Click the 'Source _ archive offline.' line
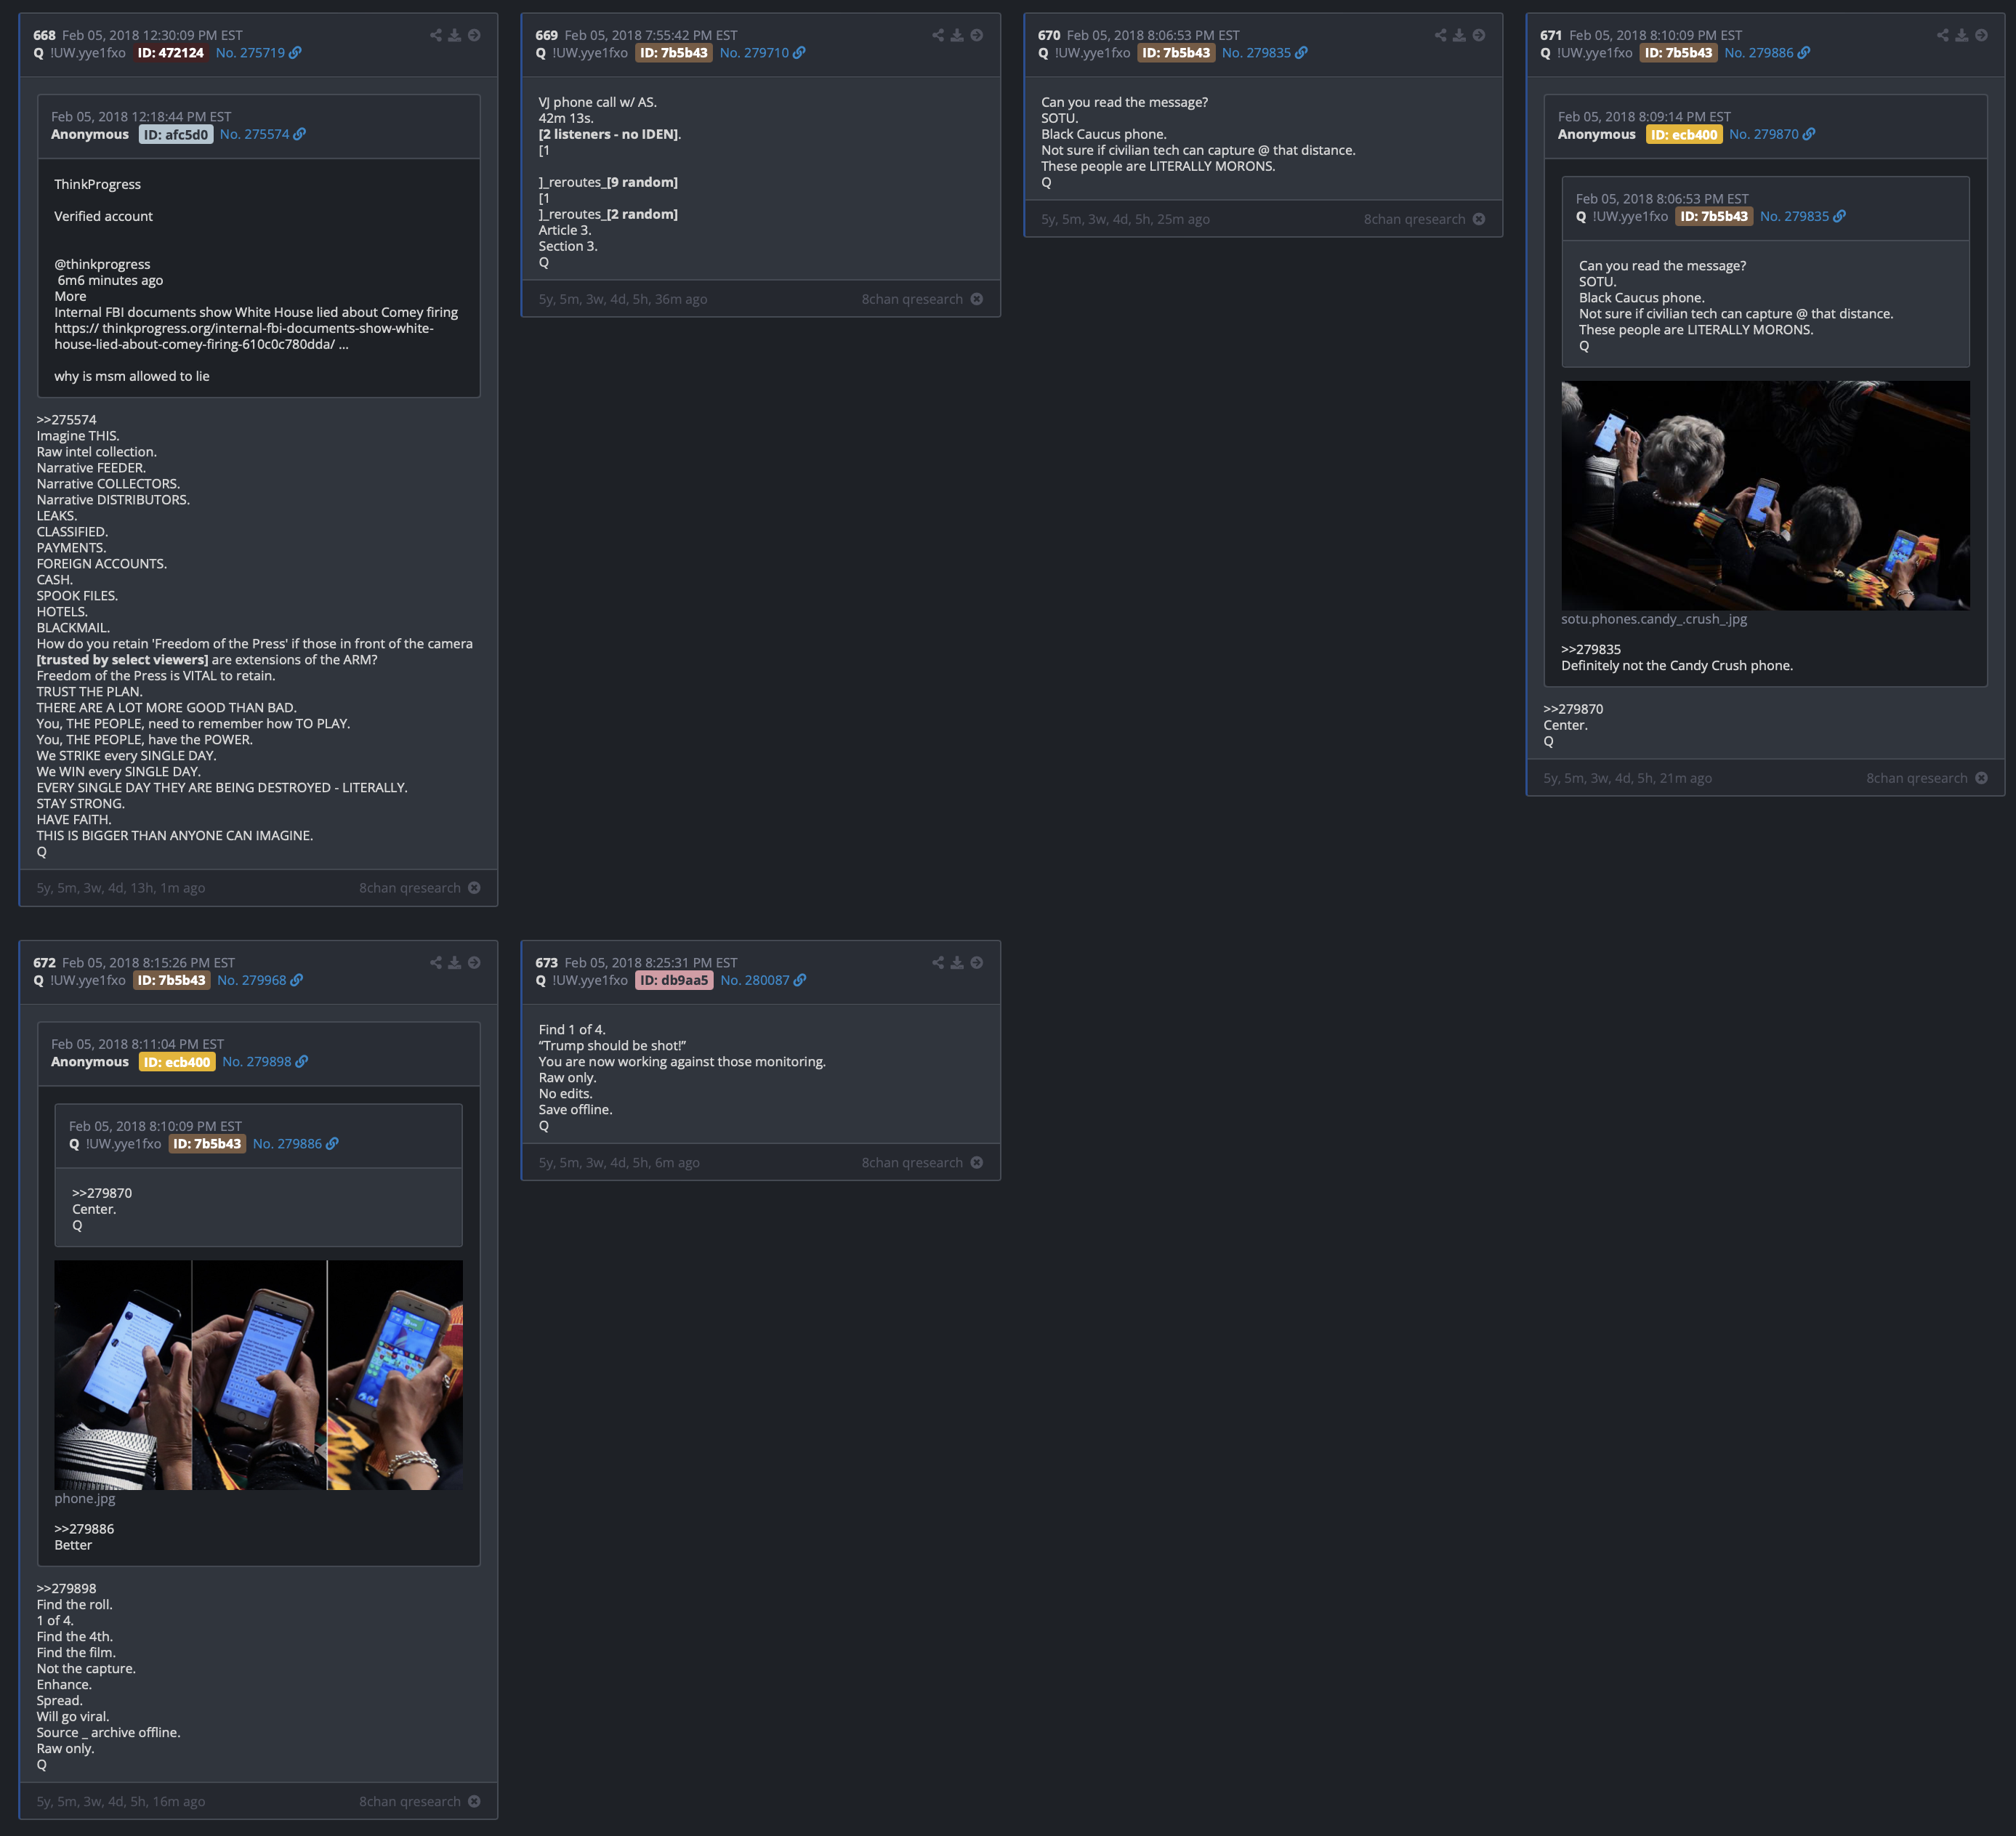This screenshot has width=2016, height=1836. coord(109,1732)
